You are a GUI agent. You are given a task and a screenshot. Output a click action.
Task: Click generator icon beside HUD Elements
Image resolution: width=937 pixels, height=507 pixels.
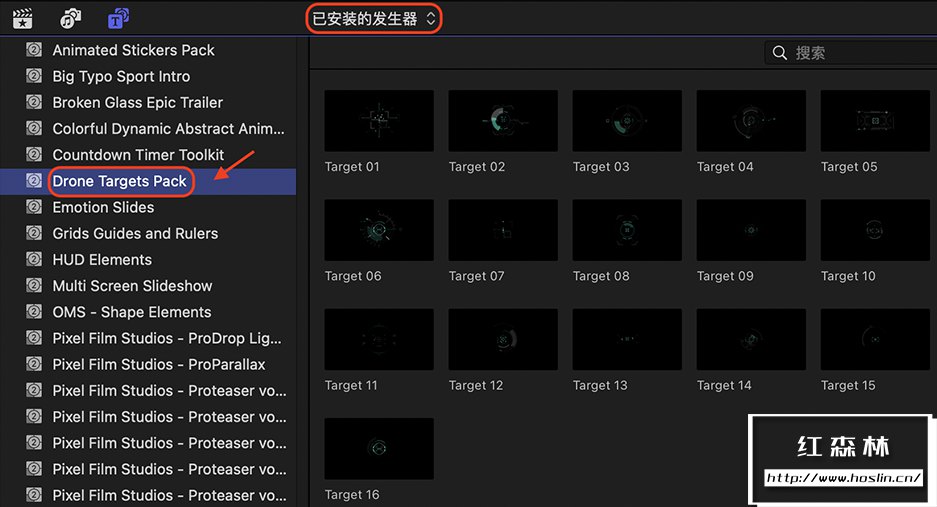click(34, 259)
